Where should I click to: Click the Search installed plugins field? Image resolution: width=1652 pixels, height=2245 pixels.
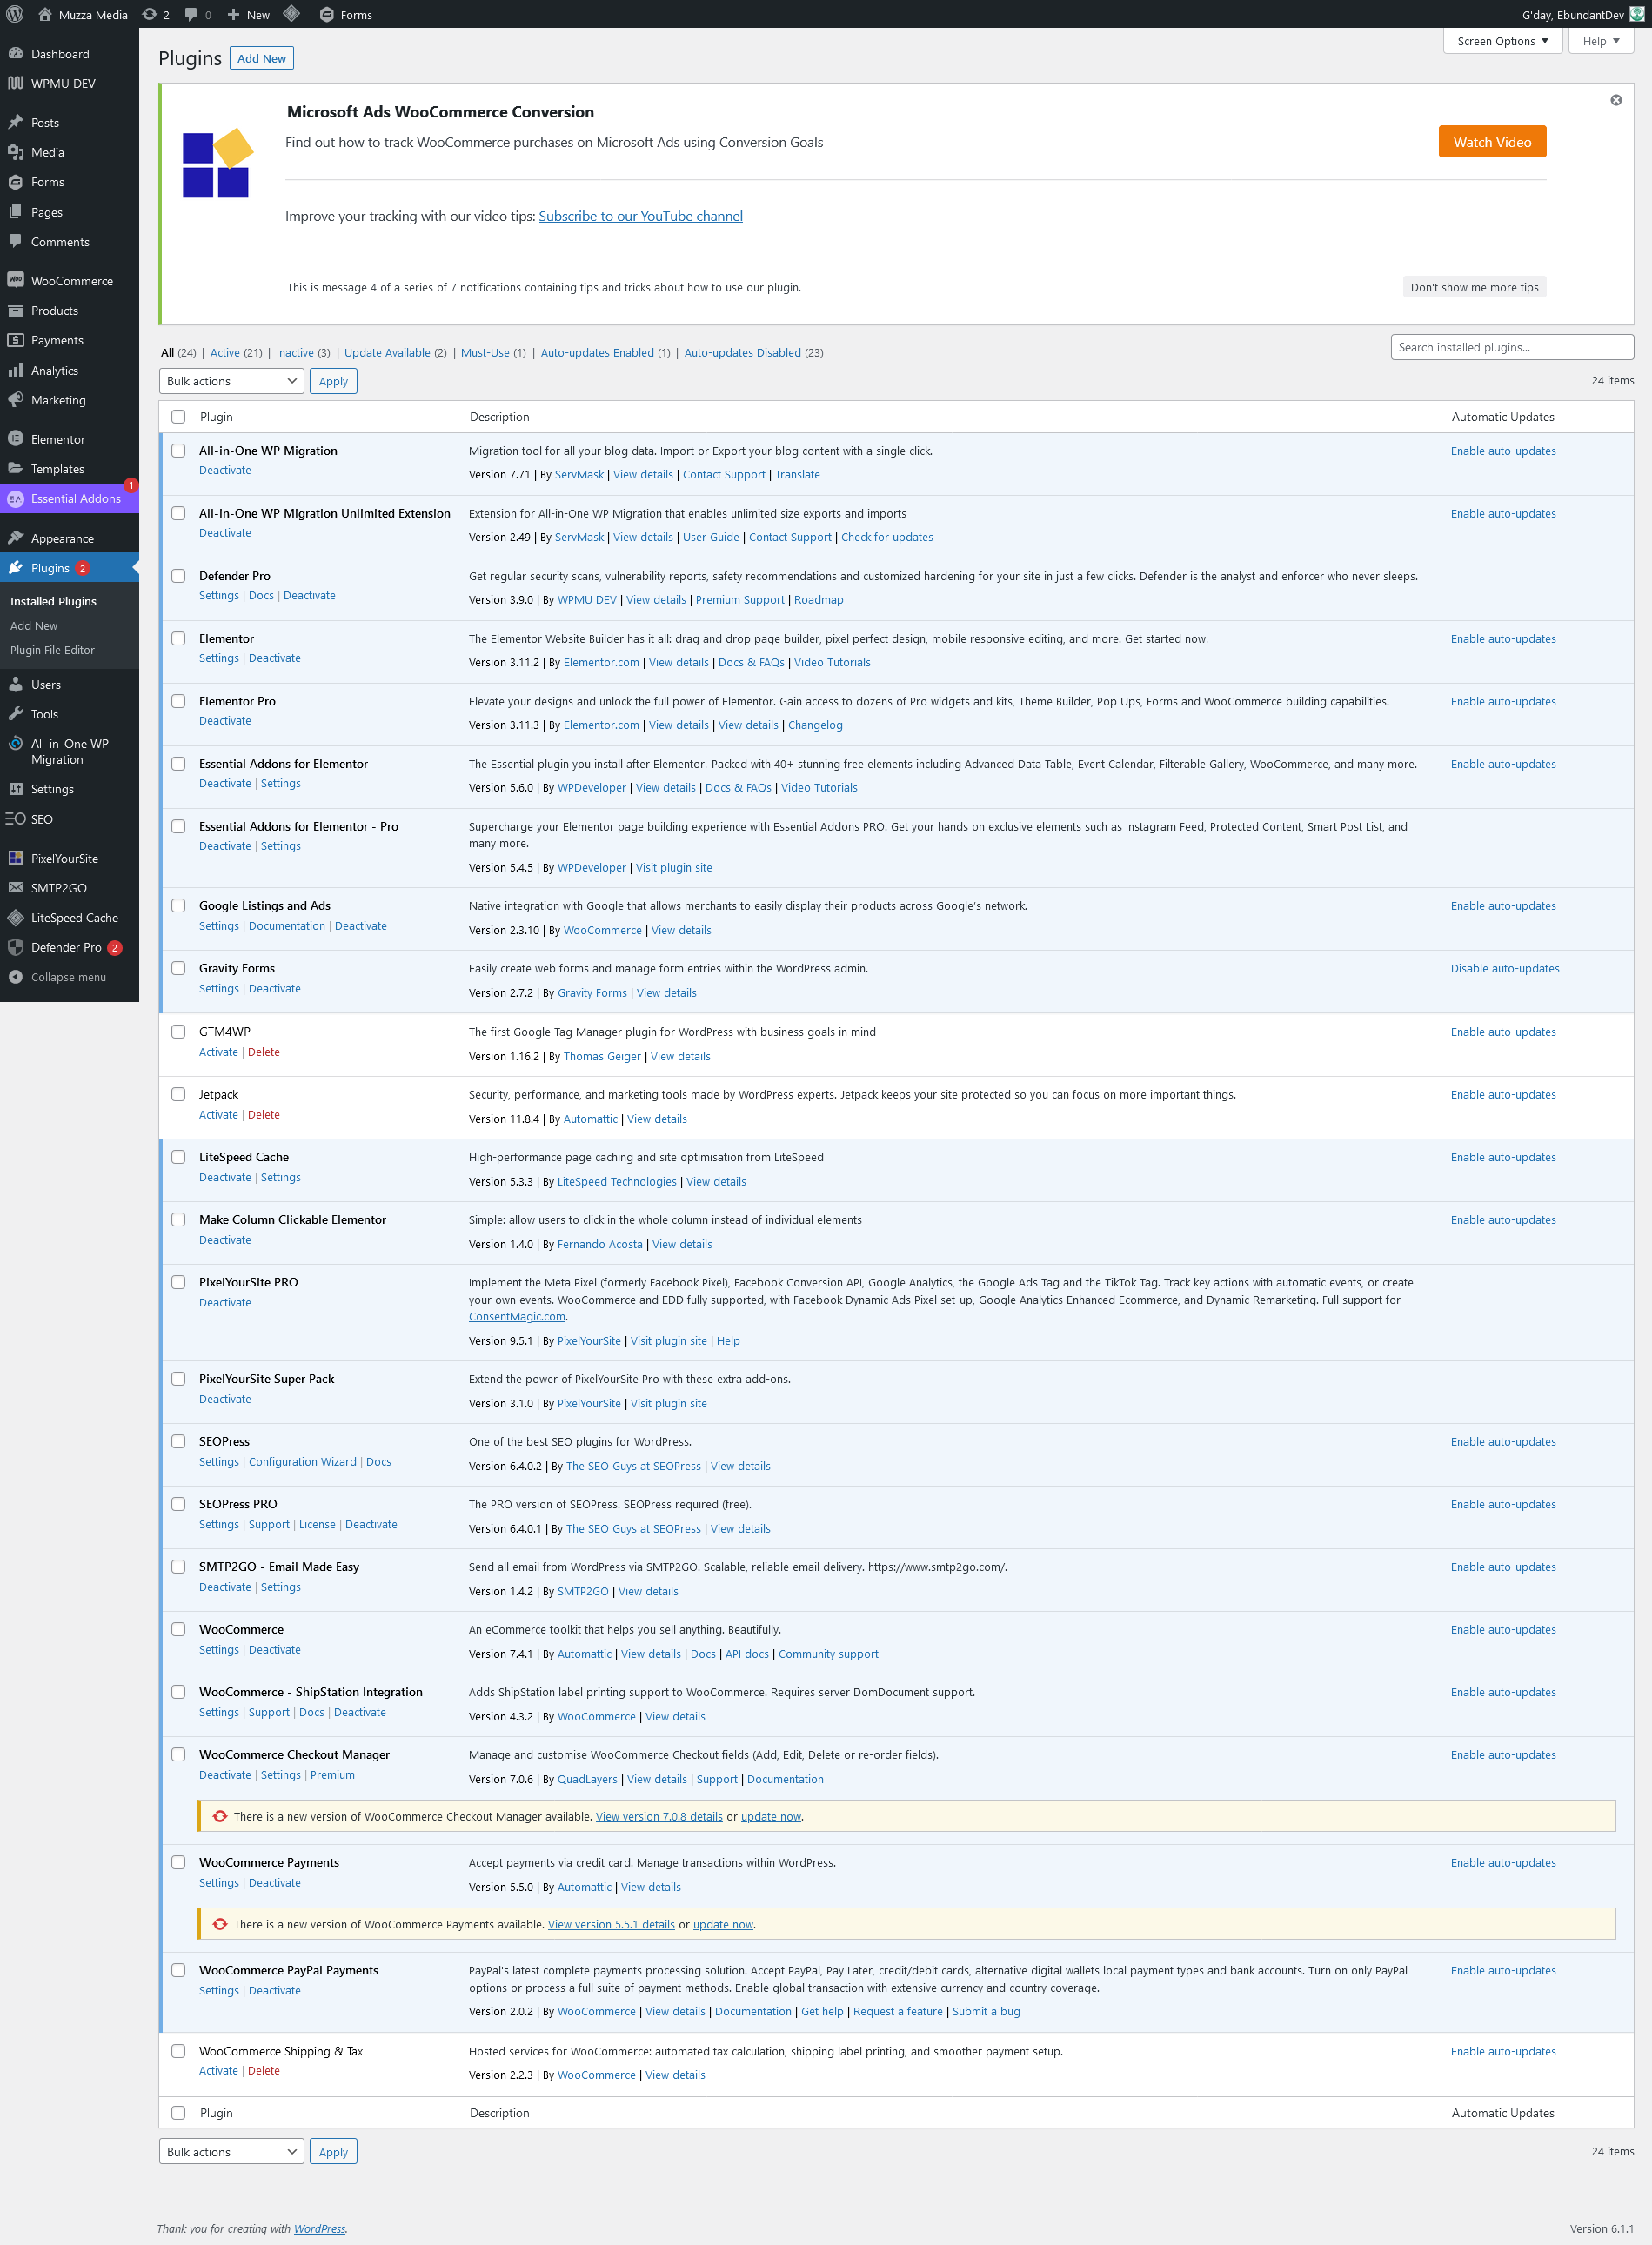click(1510, 347)
